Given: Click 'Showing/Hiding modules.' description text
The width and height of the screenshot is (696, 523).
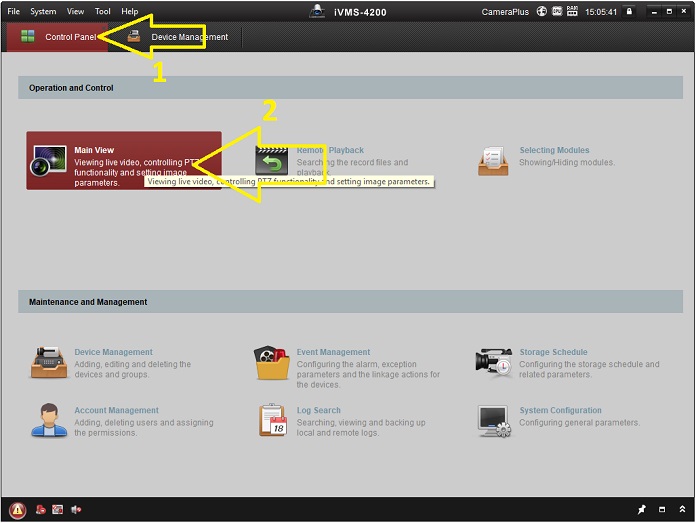Looking at the screenshot, I should [567, 162].
